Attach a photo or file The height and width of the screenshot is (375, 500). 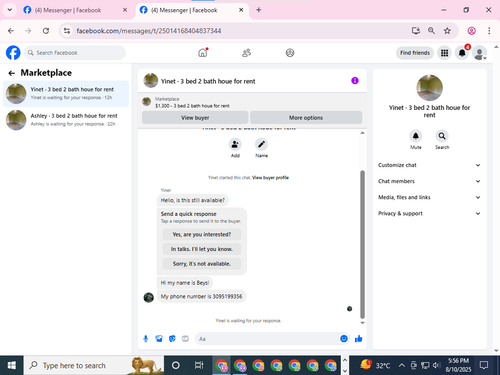[159, 339]
